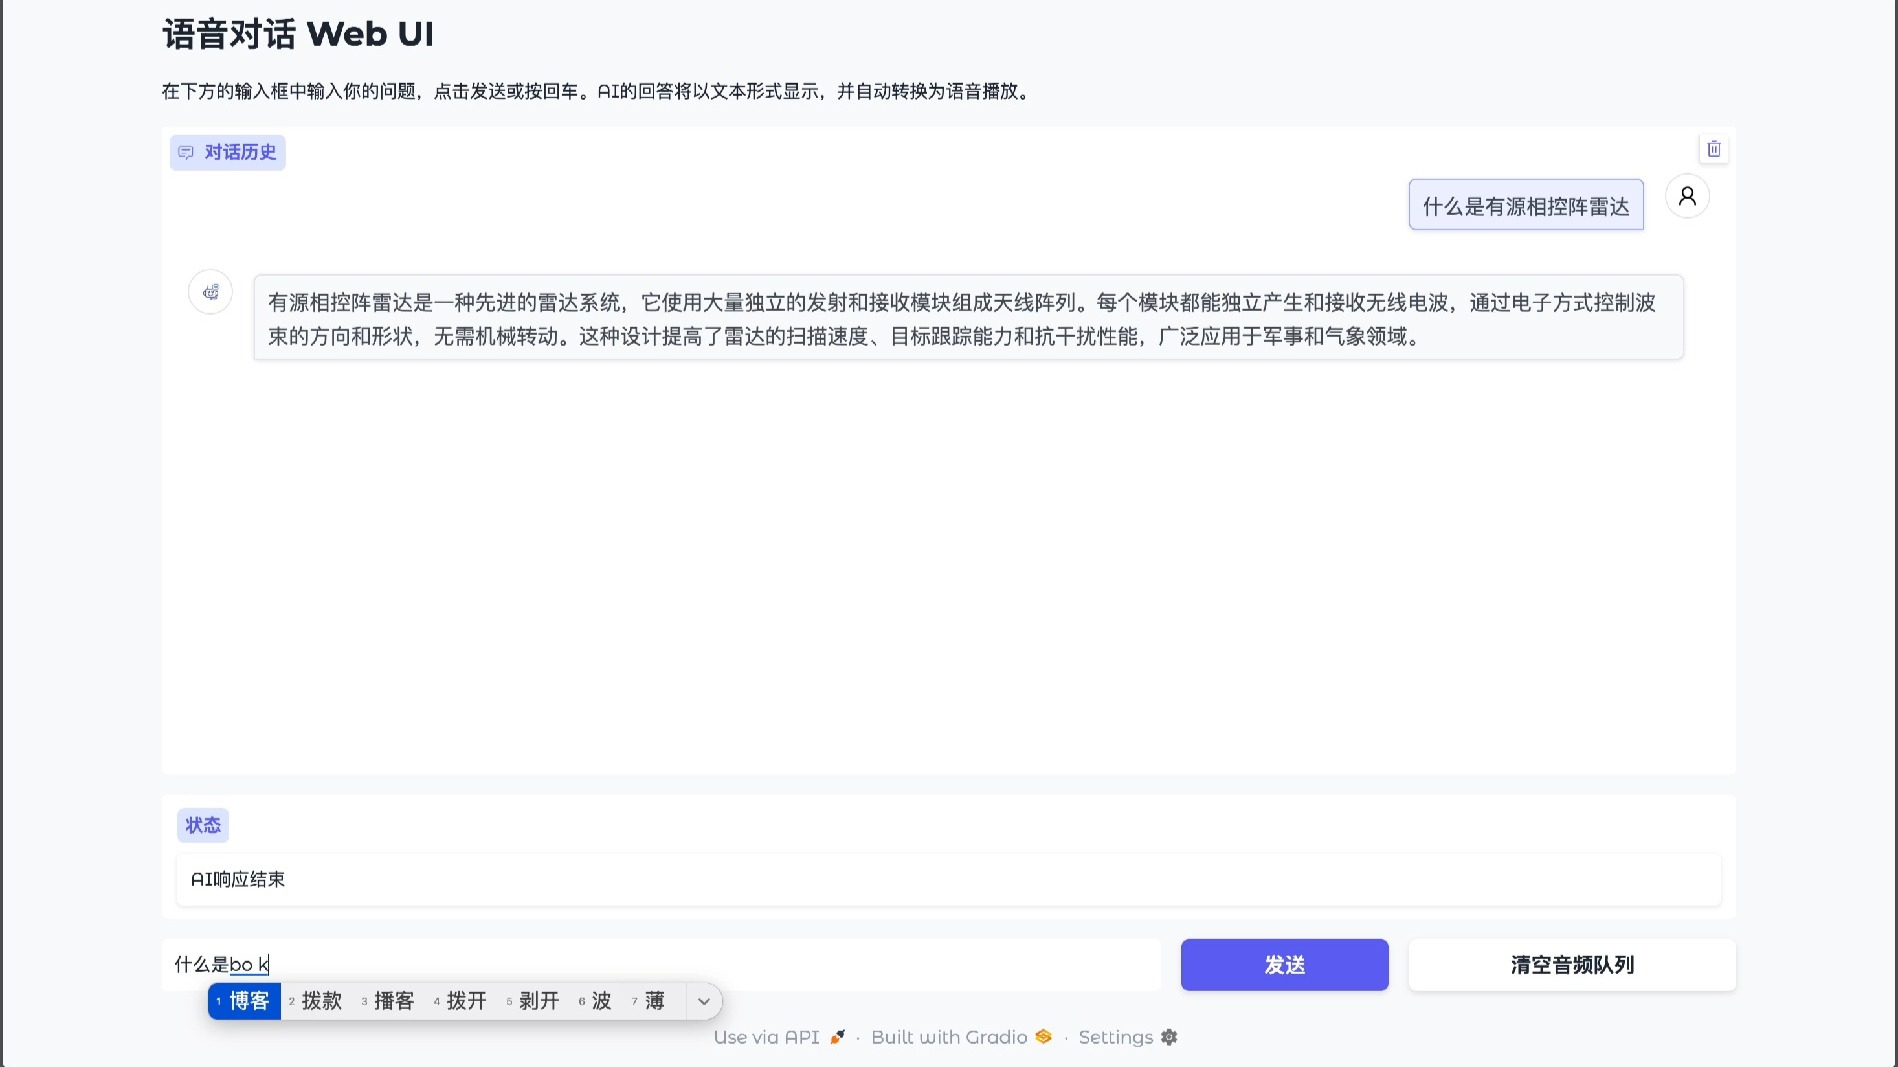Image resolution: width=1898 pixels, height=1067 pixels.
Task: Clear the conversation history via trash icon
Action: pos(1713,149)
